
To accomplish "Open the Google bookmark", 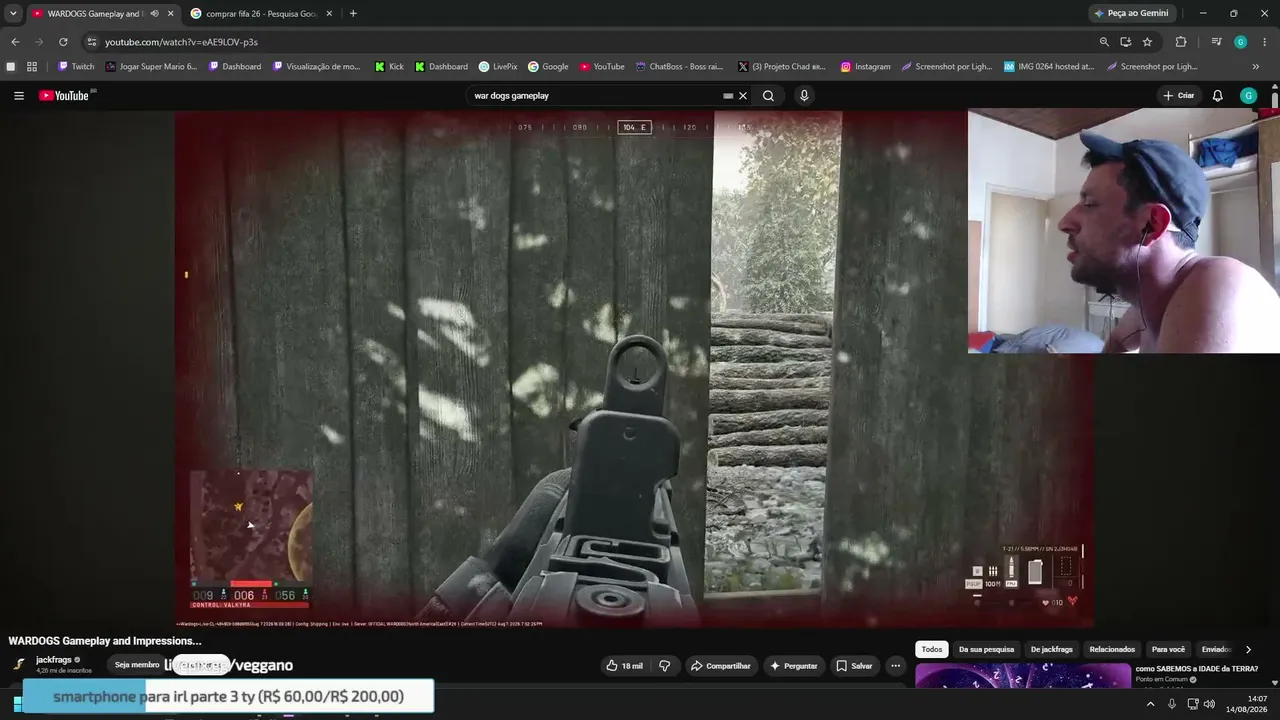I will [x=548, y=67].
